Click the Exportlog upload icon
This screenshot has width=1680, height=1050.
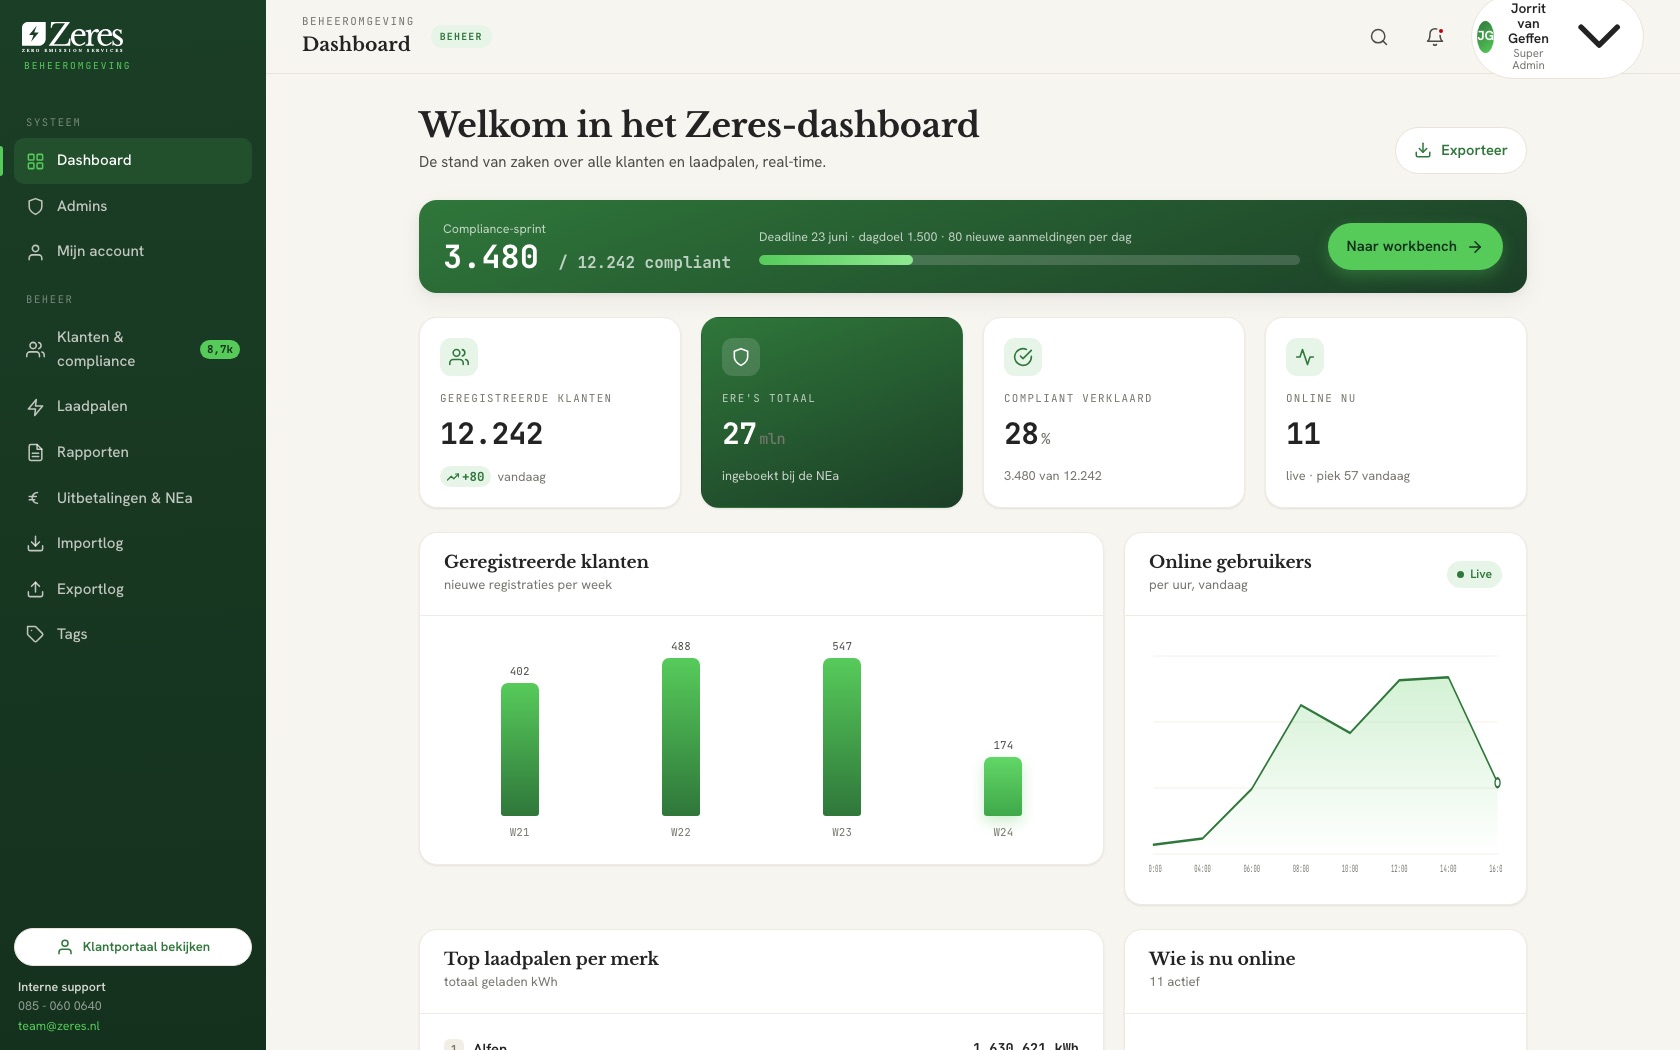point(36,589)
